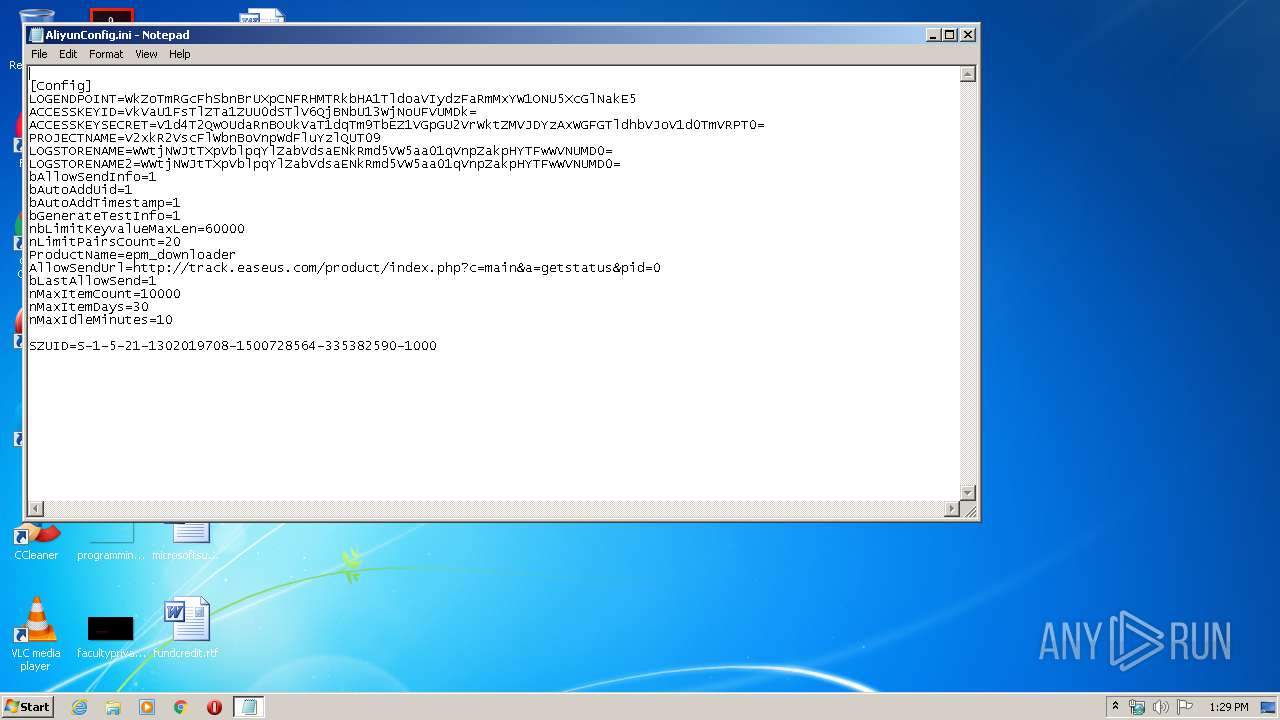
Task: Click the Notepad title bar system icon
Action: click(36, 35)
